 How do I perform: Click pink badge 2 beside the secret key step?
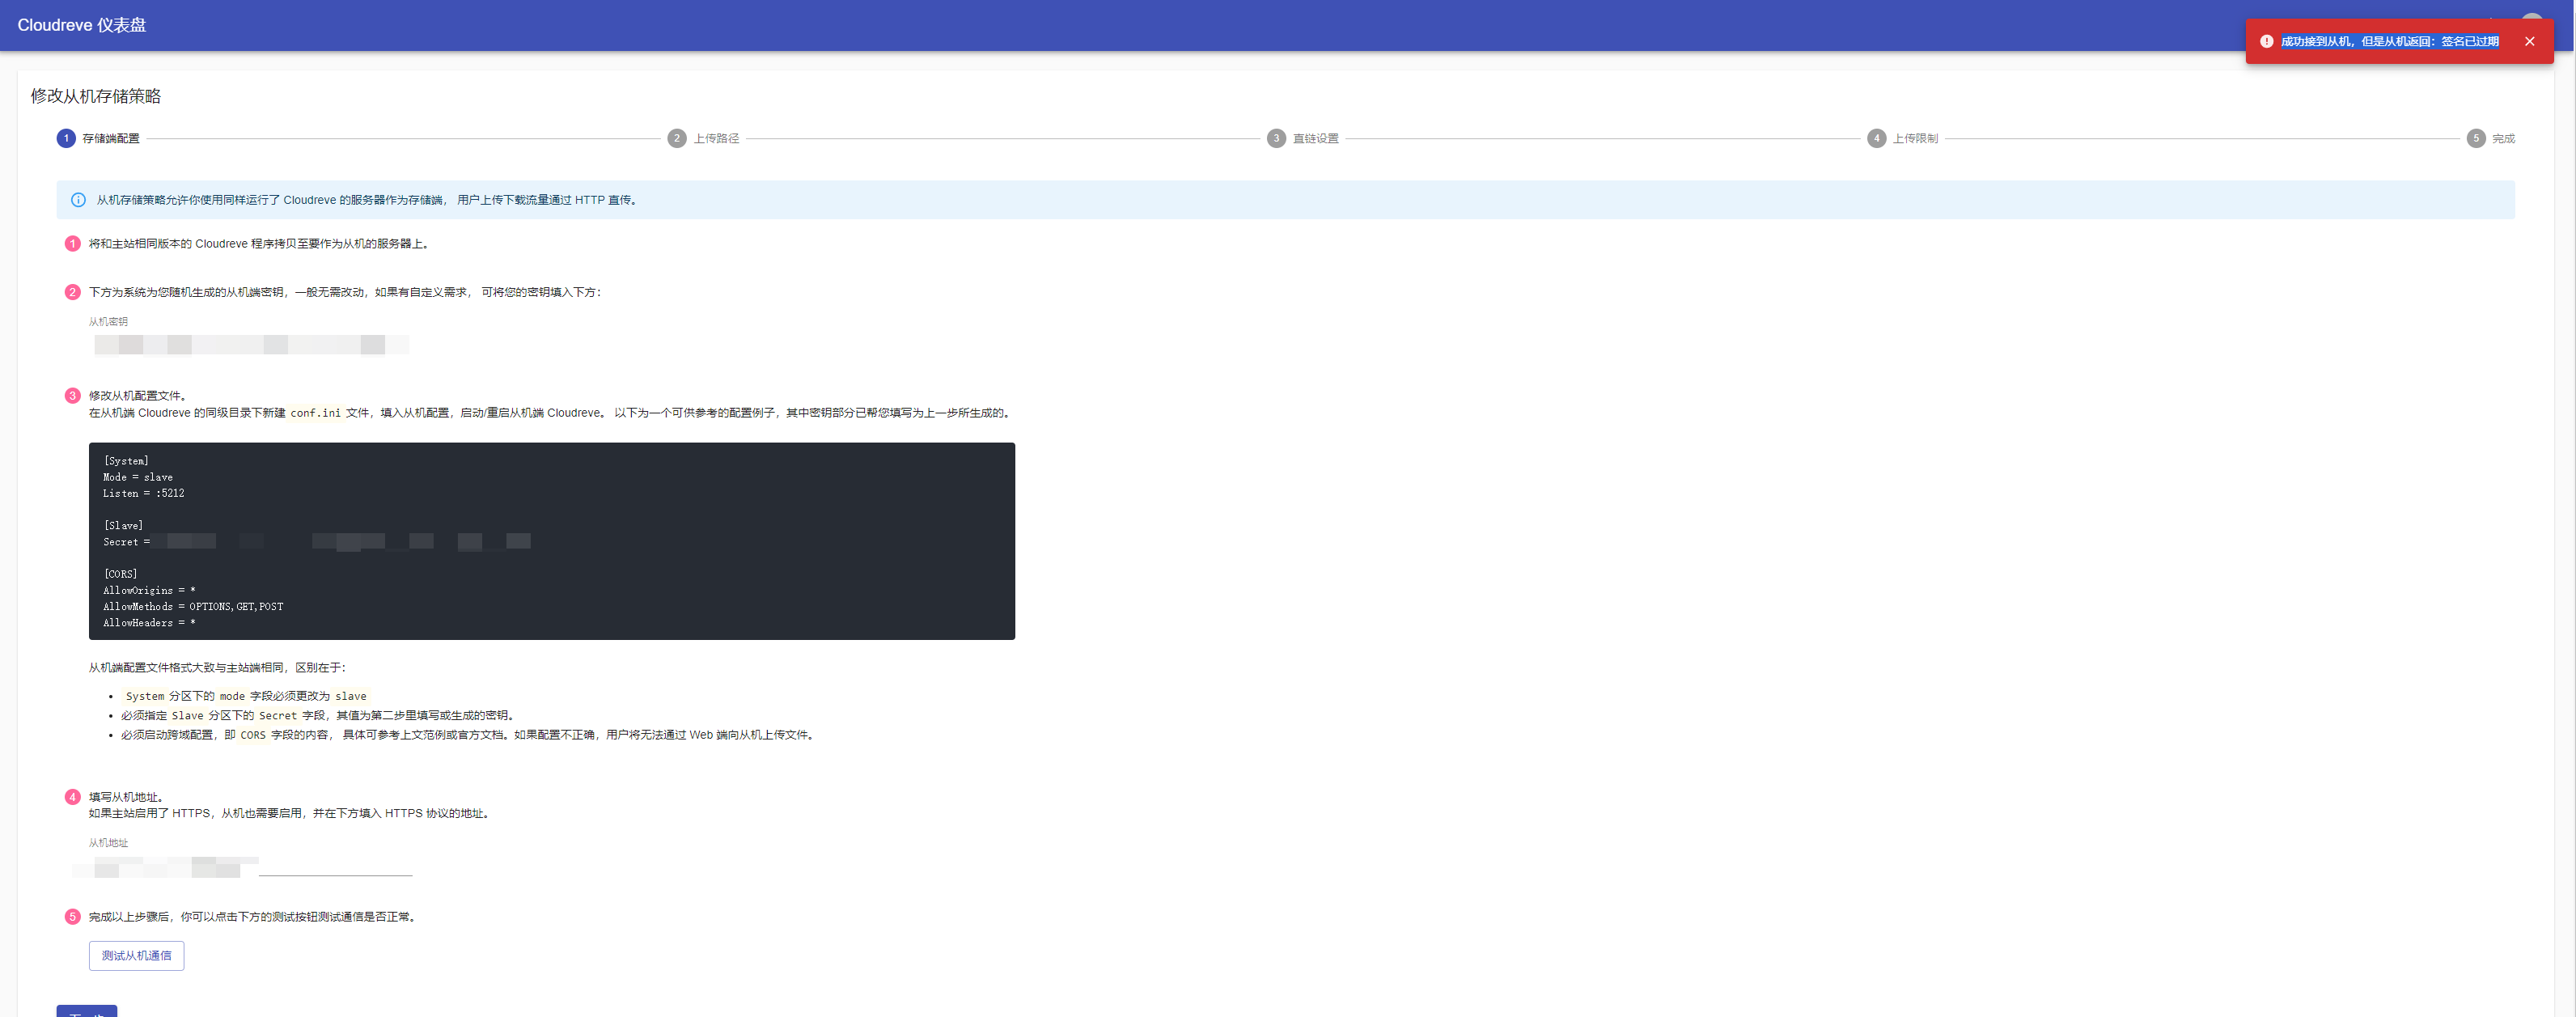[x=72, y=292]
